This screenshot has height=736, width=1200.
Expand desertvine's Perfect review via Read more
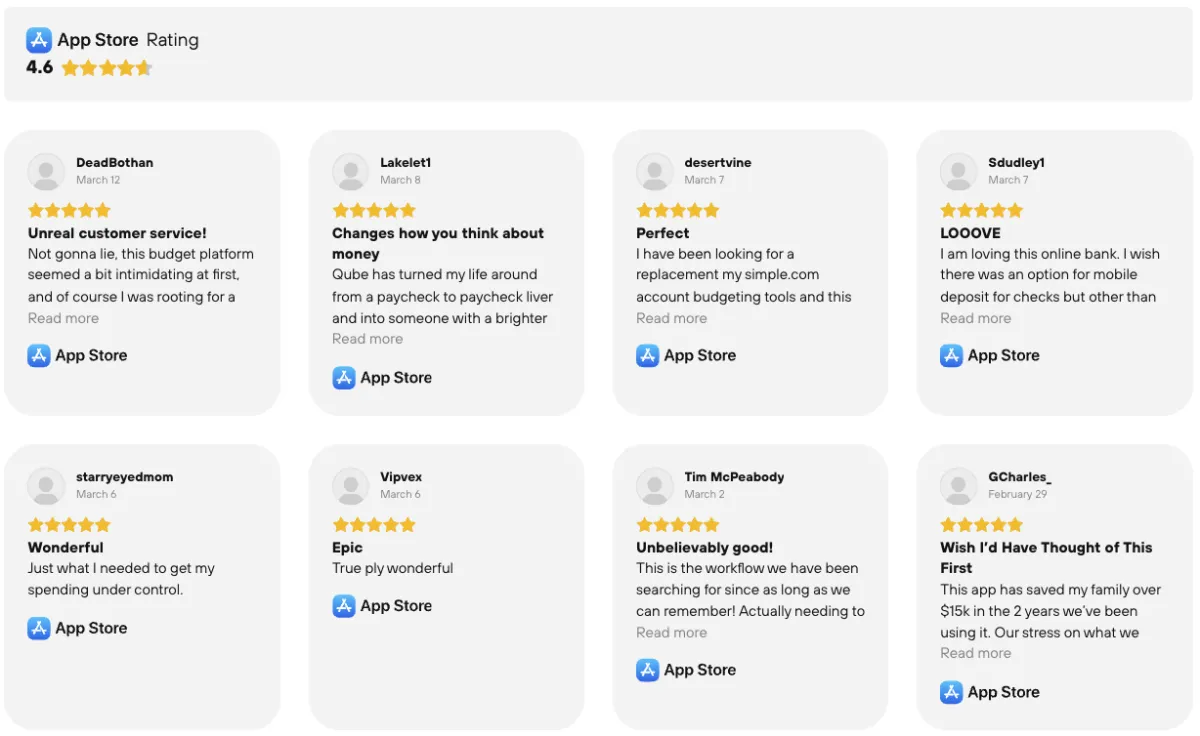[671, 318]
